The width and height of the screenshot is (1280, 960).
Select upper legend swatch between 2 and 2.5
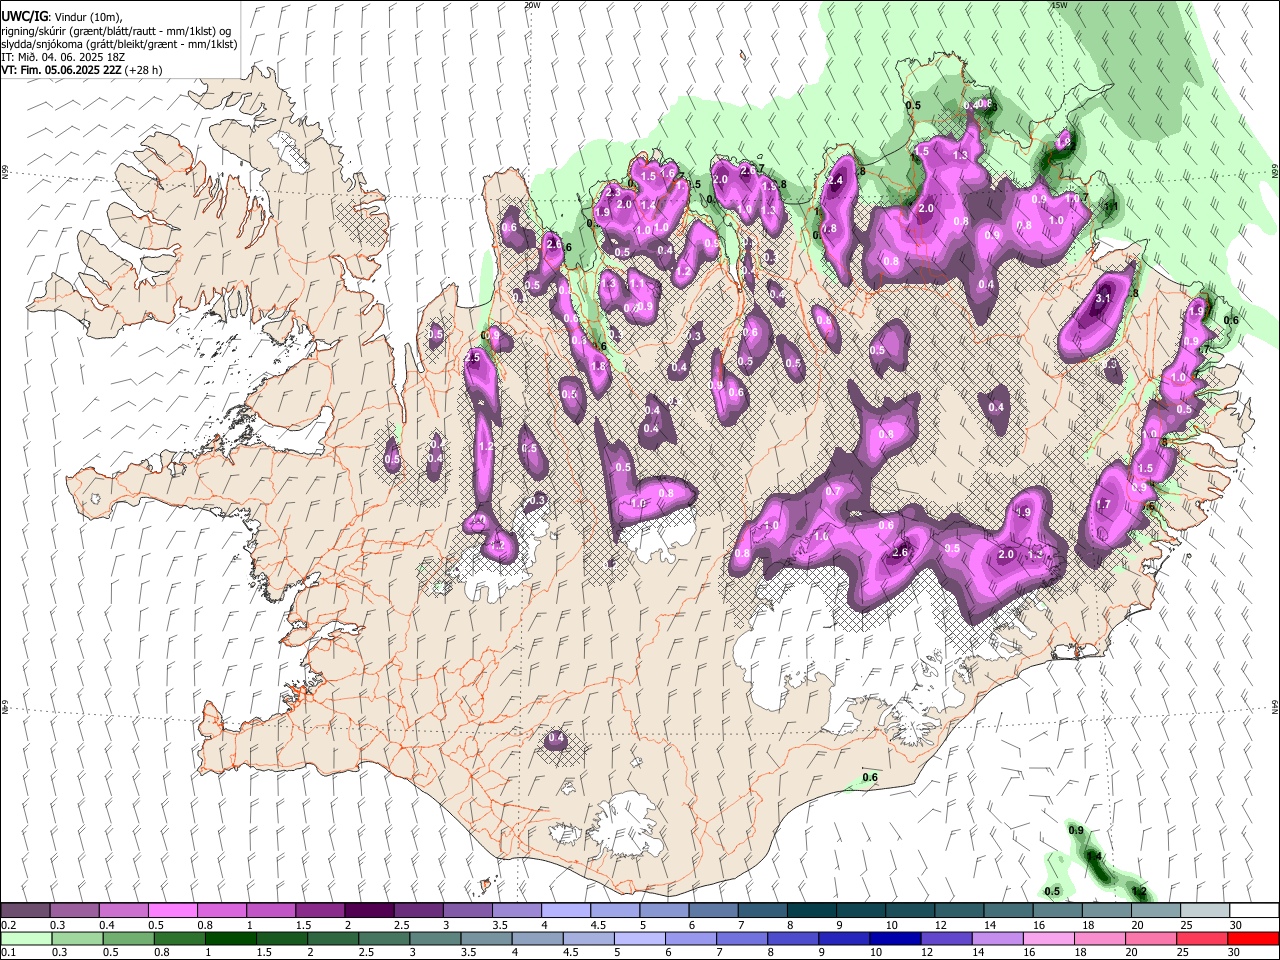pos(368,910)
